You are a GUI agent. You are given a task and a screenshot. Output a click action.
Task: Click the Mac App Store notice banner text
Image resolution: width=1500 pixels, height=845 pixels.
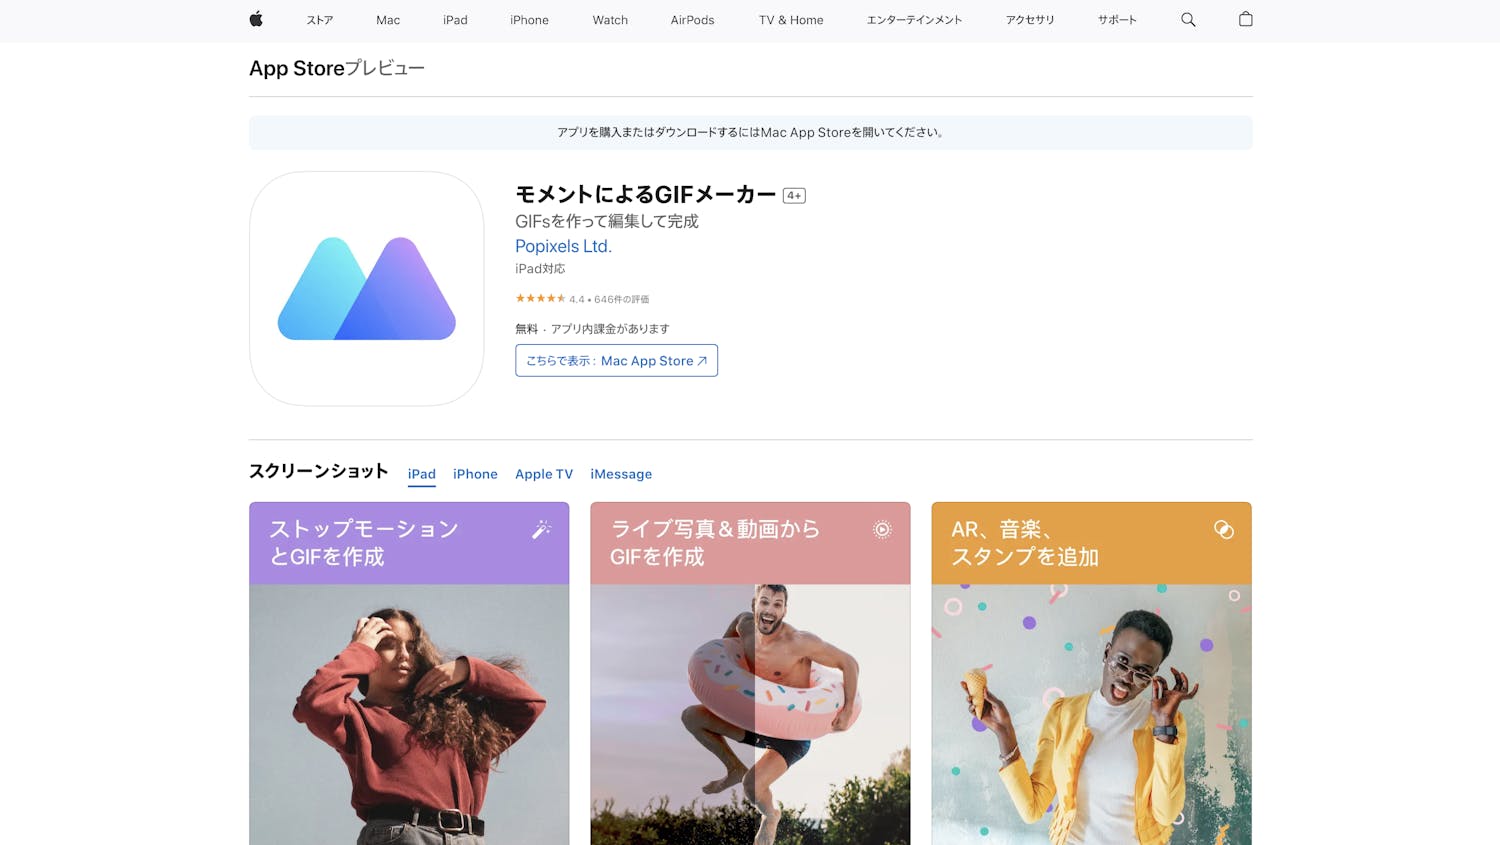pos(750,132)
